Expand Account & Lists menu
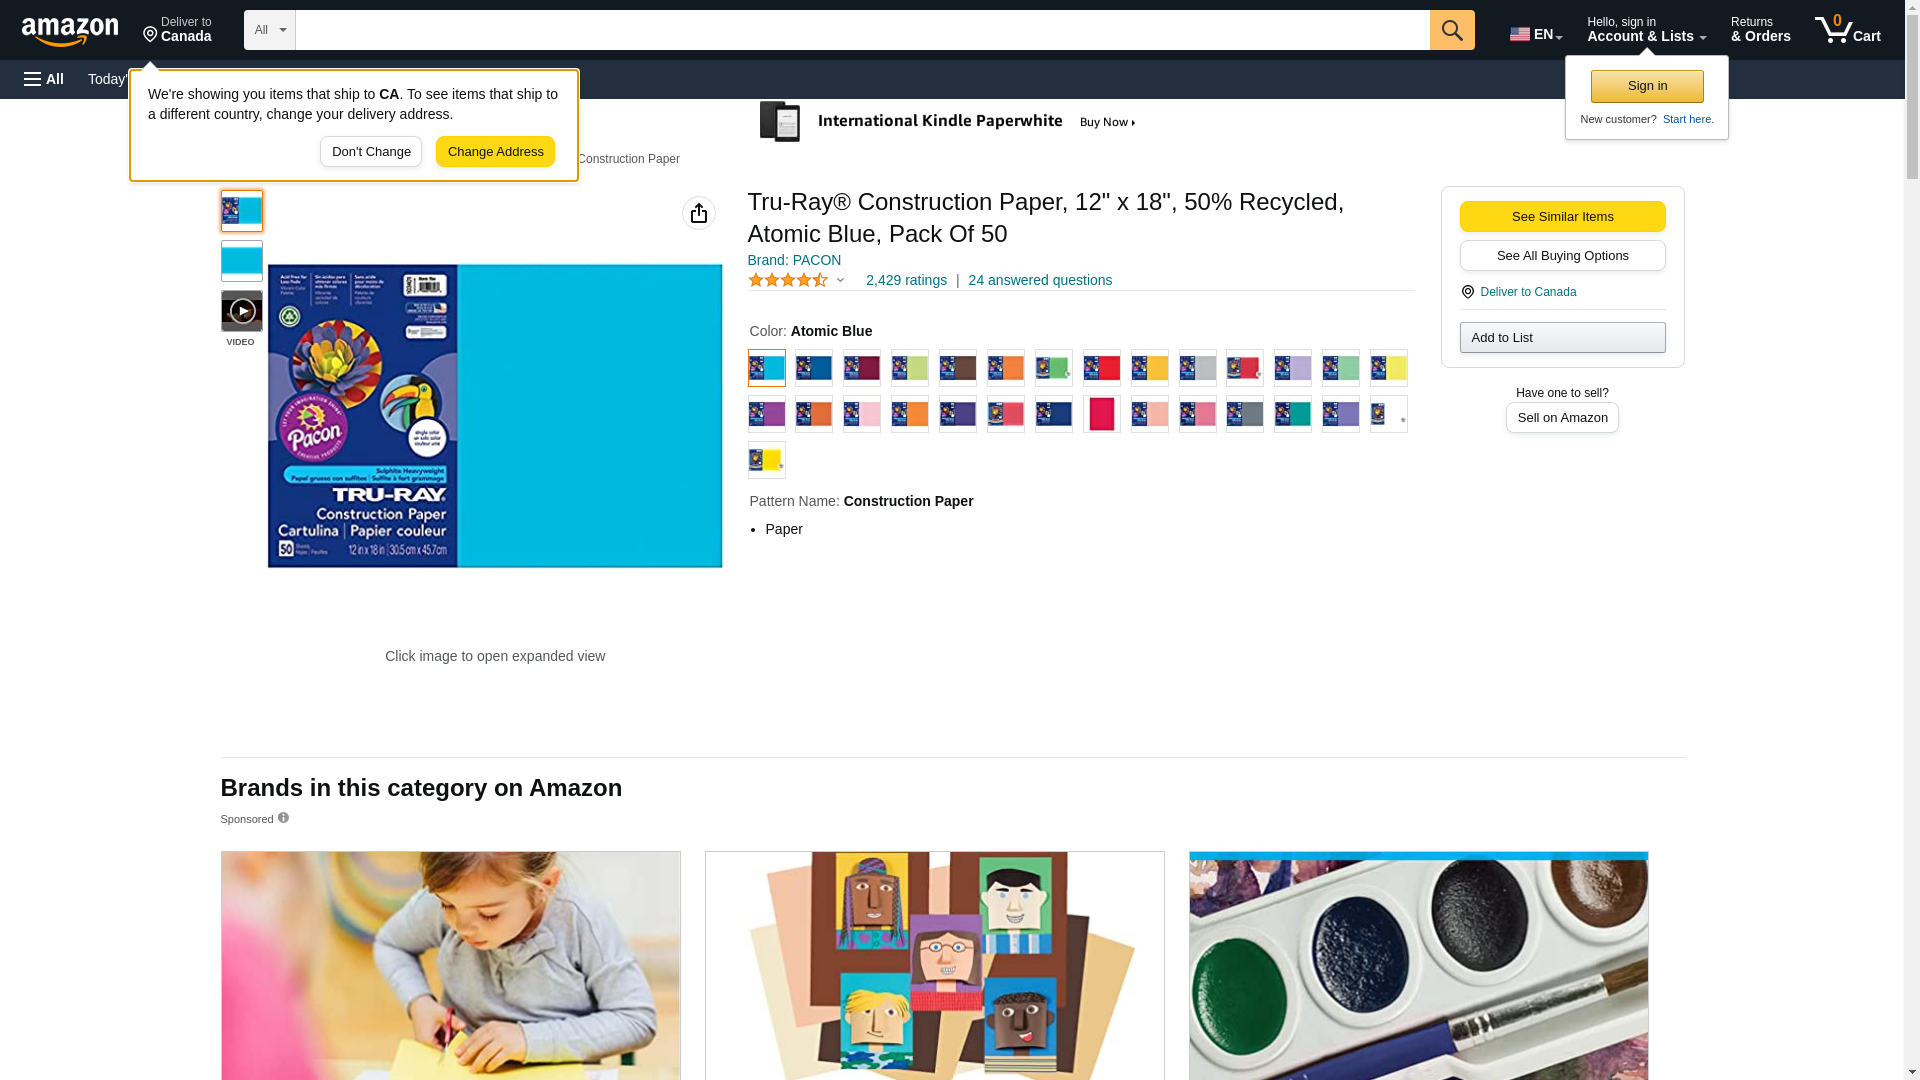The image size is (1920, 1080). point(1646,30)
